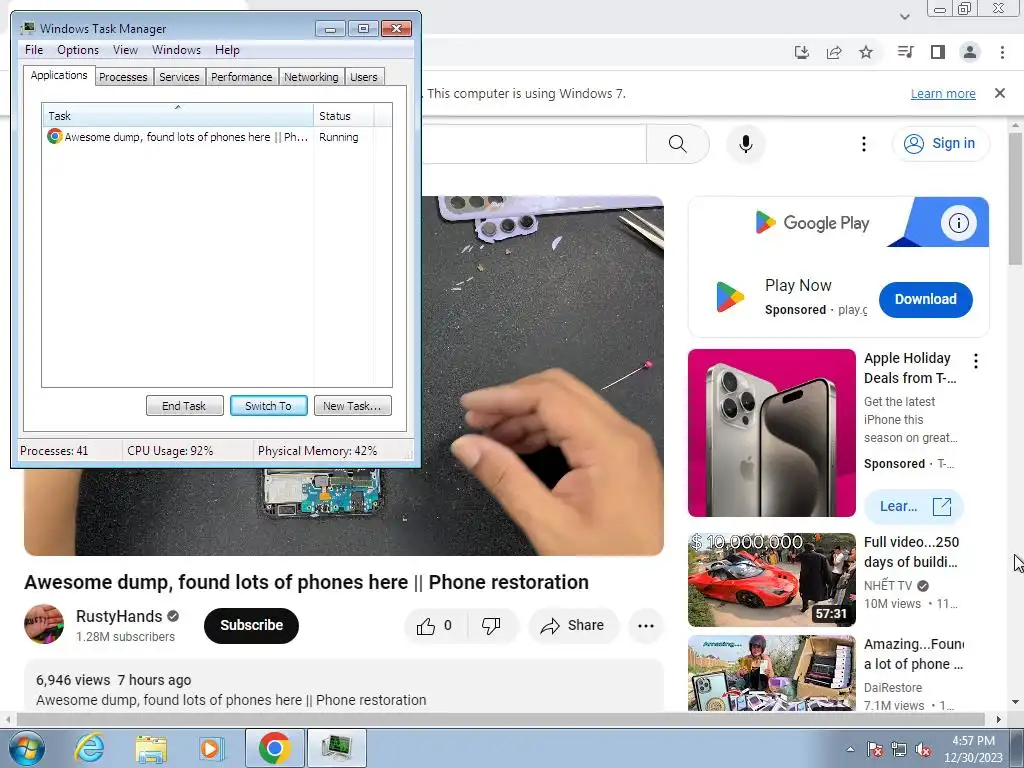This screenshot has height=768, width=1024.
Task: Click the Sign in button
Action: (940, 144)
